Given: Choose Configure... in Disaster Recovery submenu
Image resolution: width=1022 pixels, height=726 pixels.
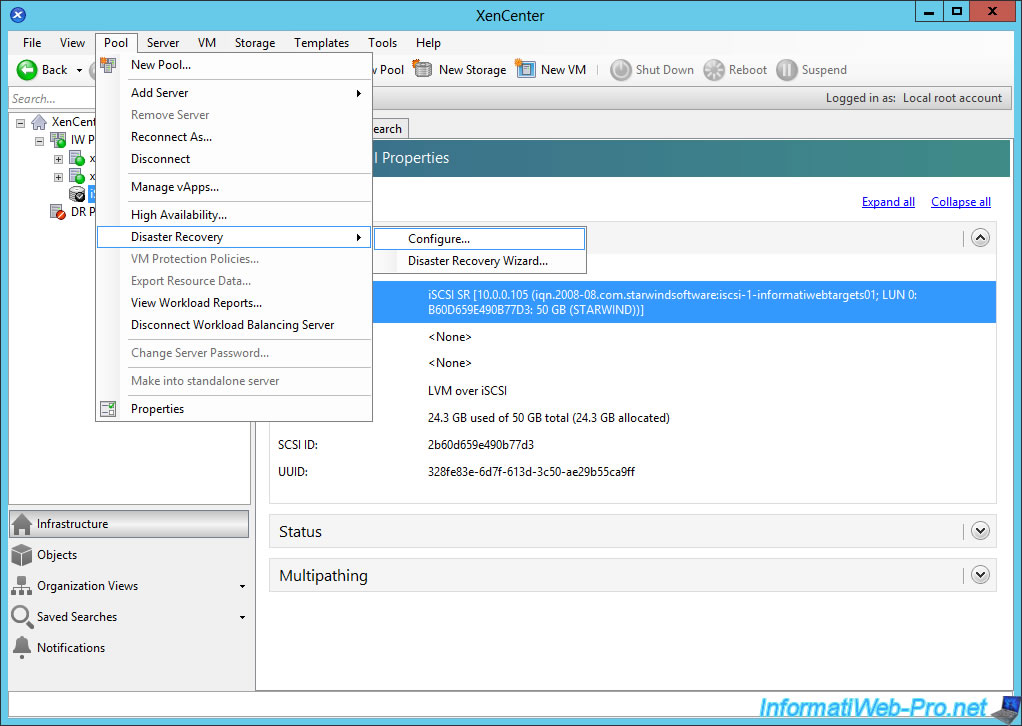Looking at the screenshot, I should click(480, 239).
